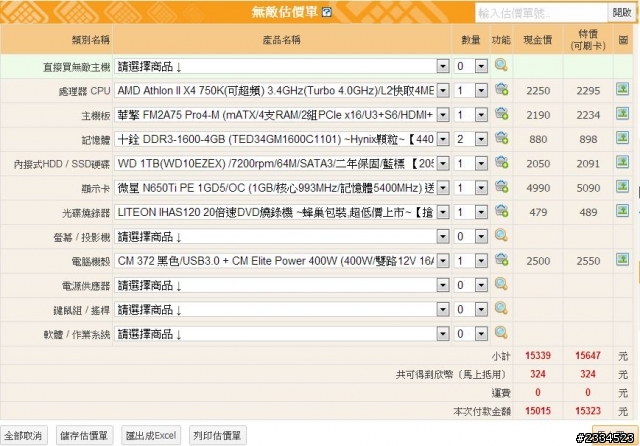Viewport: 640px width, 446px height.
Task: Click the 開啟 button beside quote number field
Action: point(622,13)
